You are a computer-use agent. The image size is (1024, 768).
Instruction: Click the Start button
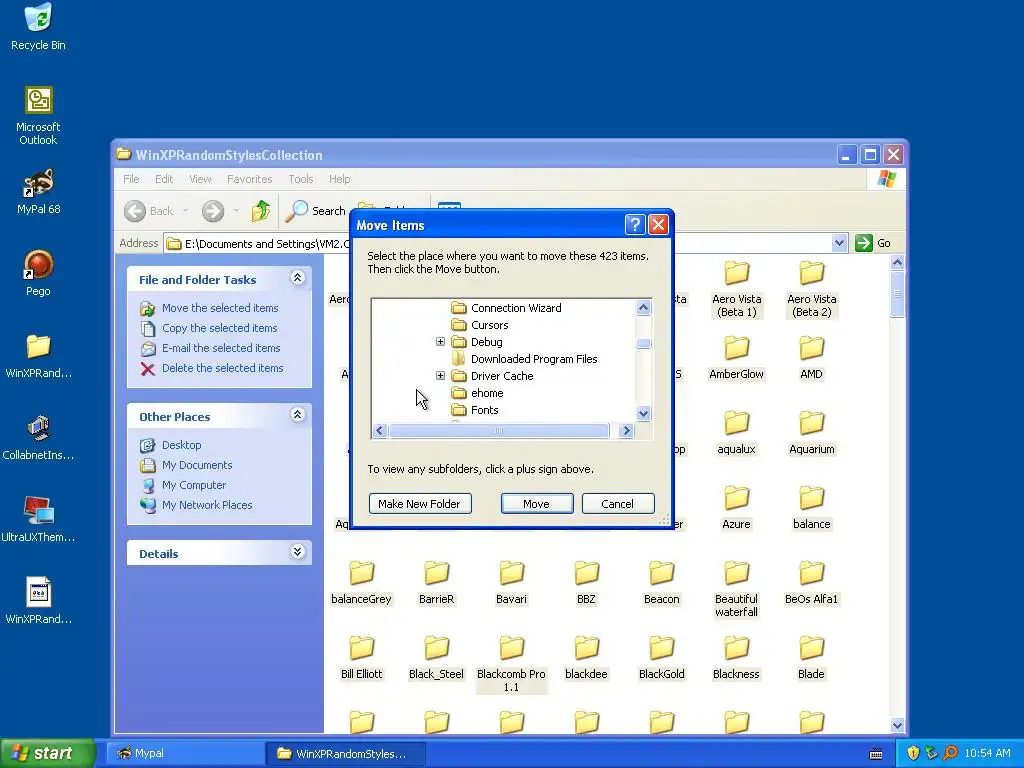48,754
